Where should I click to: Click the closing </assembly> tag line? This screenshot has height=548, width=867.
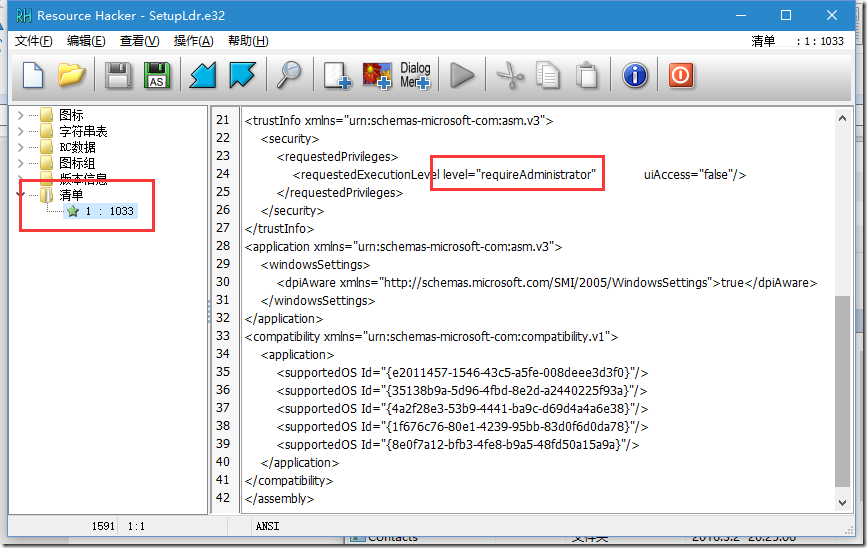(x=279, y=499)
